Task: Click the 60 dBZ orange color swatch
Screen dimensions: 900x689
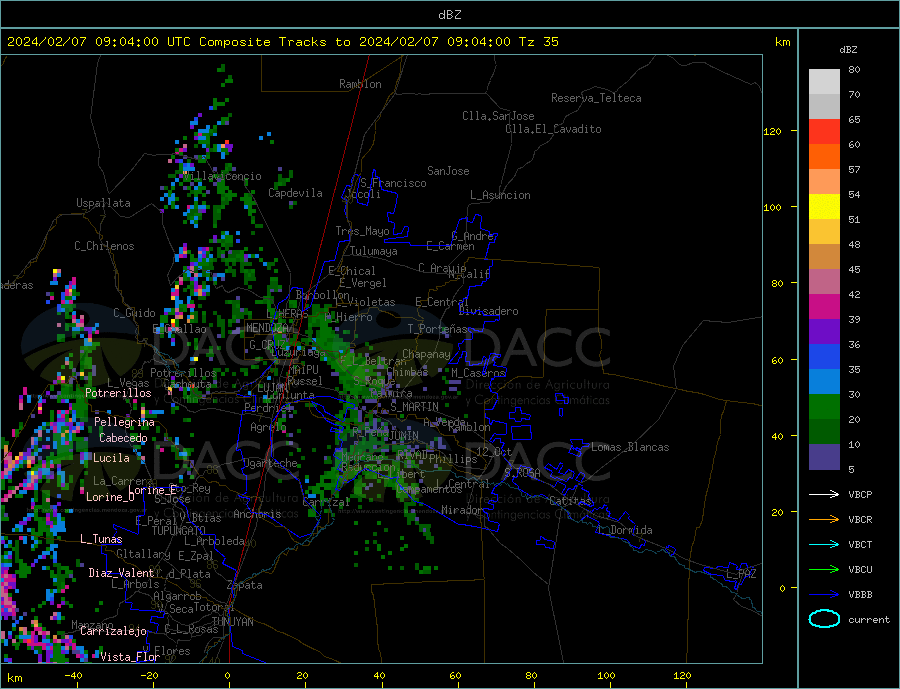Action: (x=824, y=156)
